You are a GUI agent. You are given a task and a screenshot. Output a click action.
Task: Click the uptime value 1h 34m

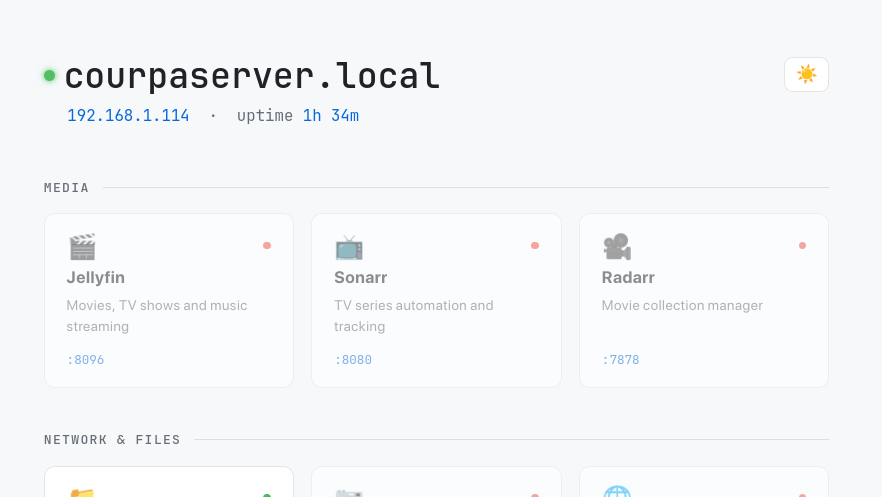click(x=331, y=116)
